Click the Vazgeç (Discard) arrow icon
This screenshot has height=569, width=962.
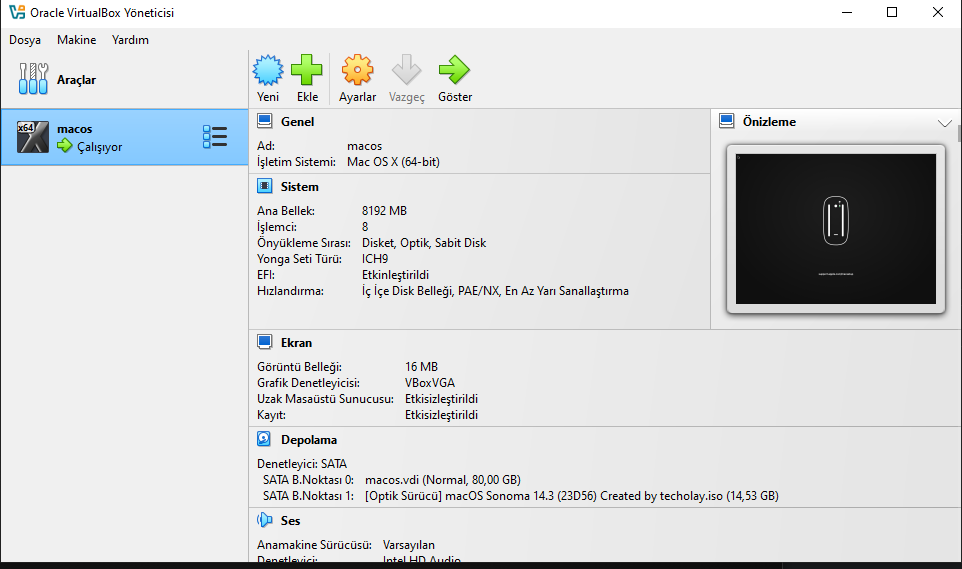coord(406,70)
